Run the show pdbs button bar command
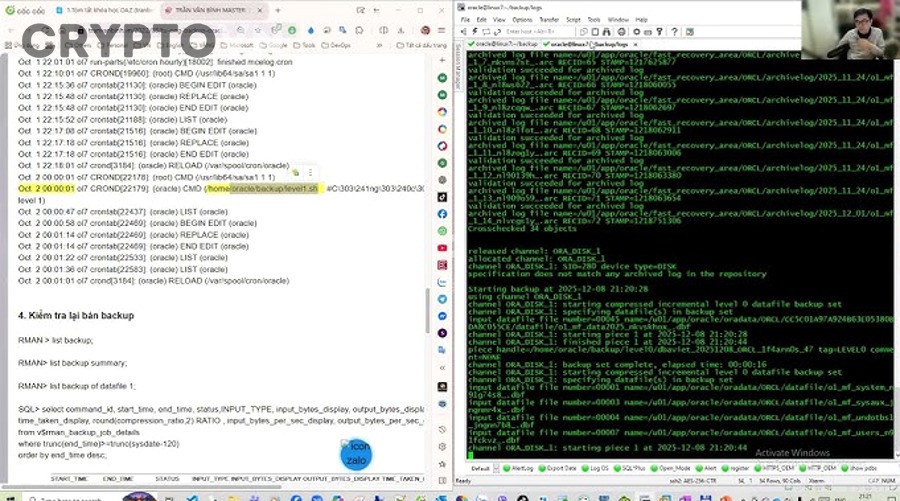 click(x=859, y=468)
